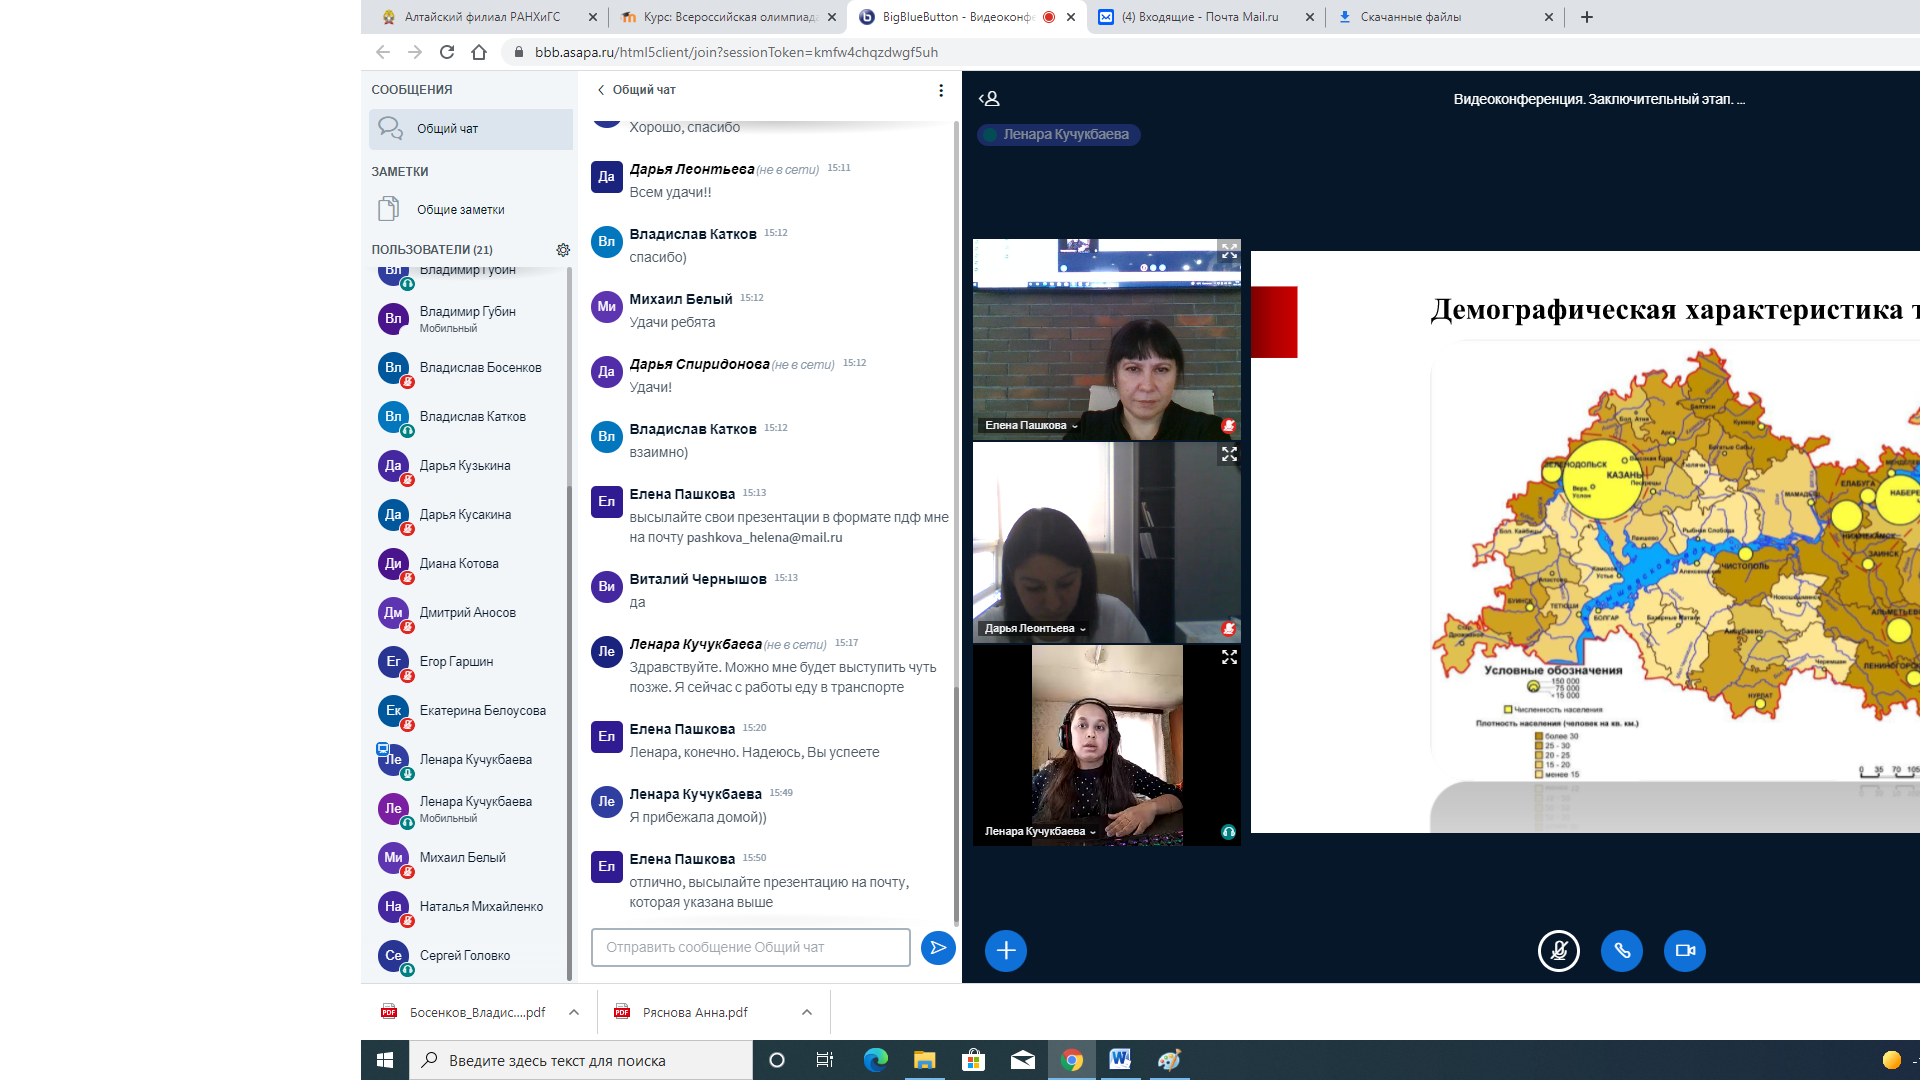Close the BigBlueButton browser tab
1920x1080 pixels.
[x=1071, y=17]
